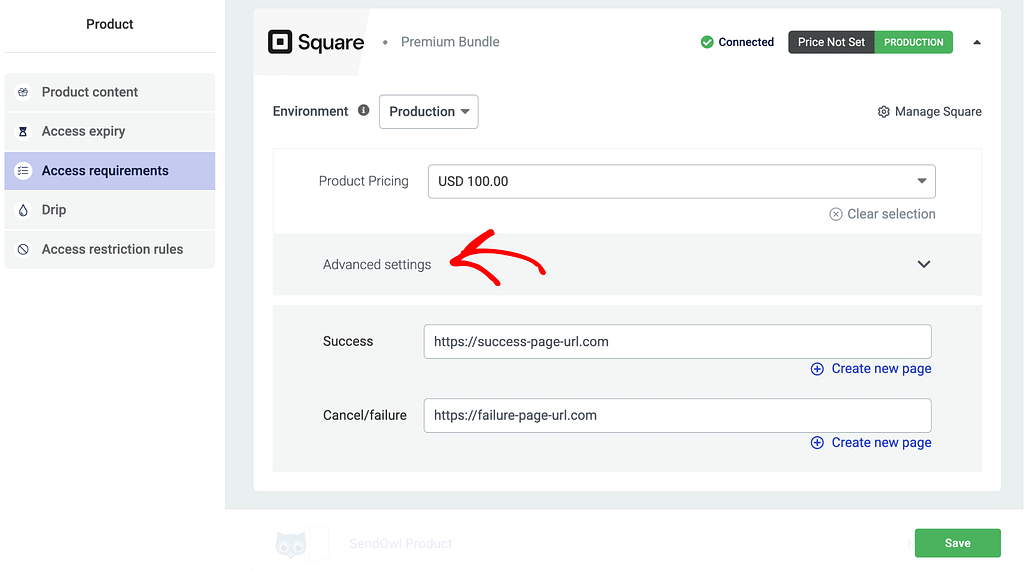Click the Manage Square gear icon

tap(883, 112)
